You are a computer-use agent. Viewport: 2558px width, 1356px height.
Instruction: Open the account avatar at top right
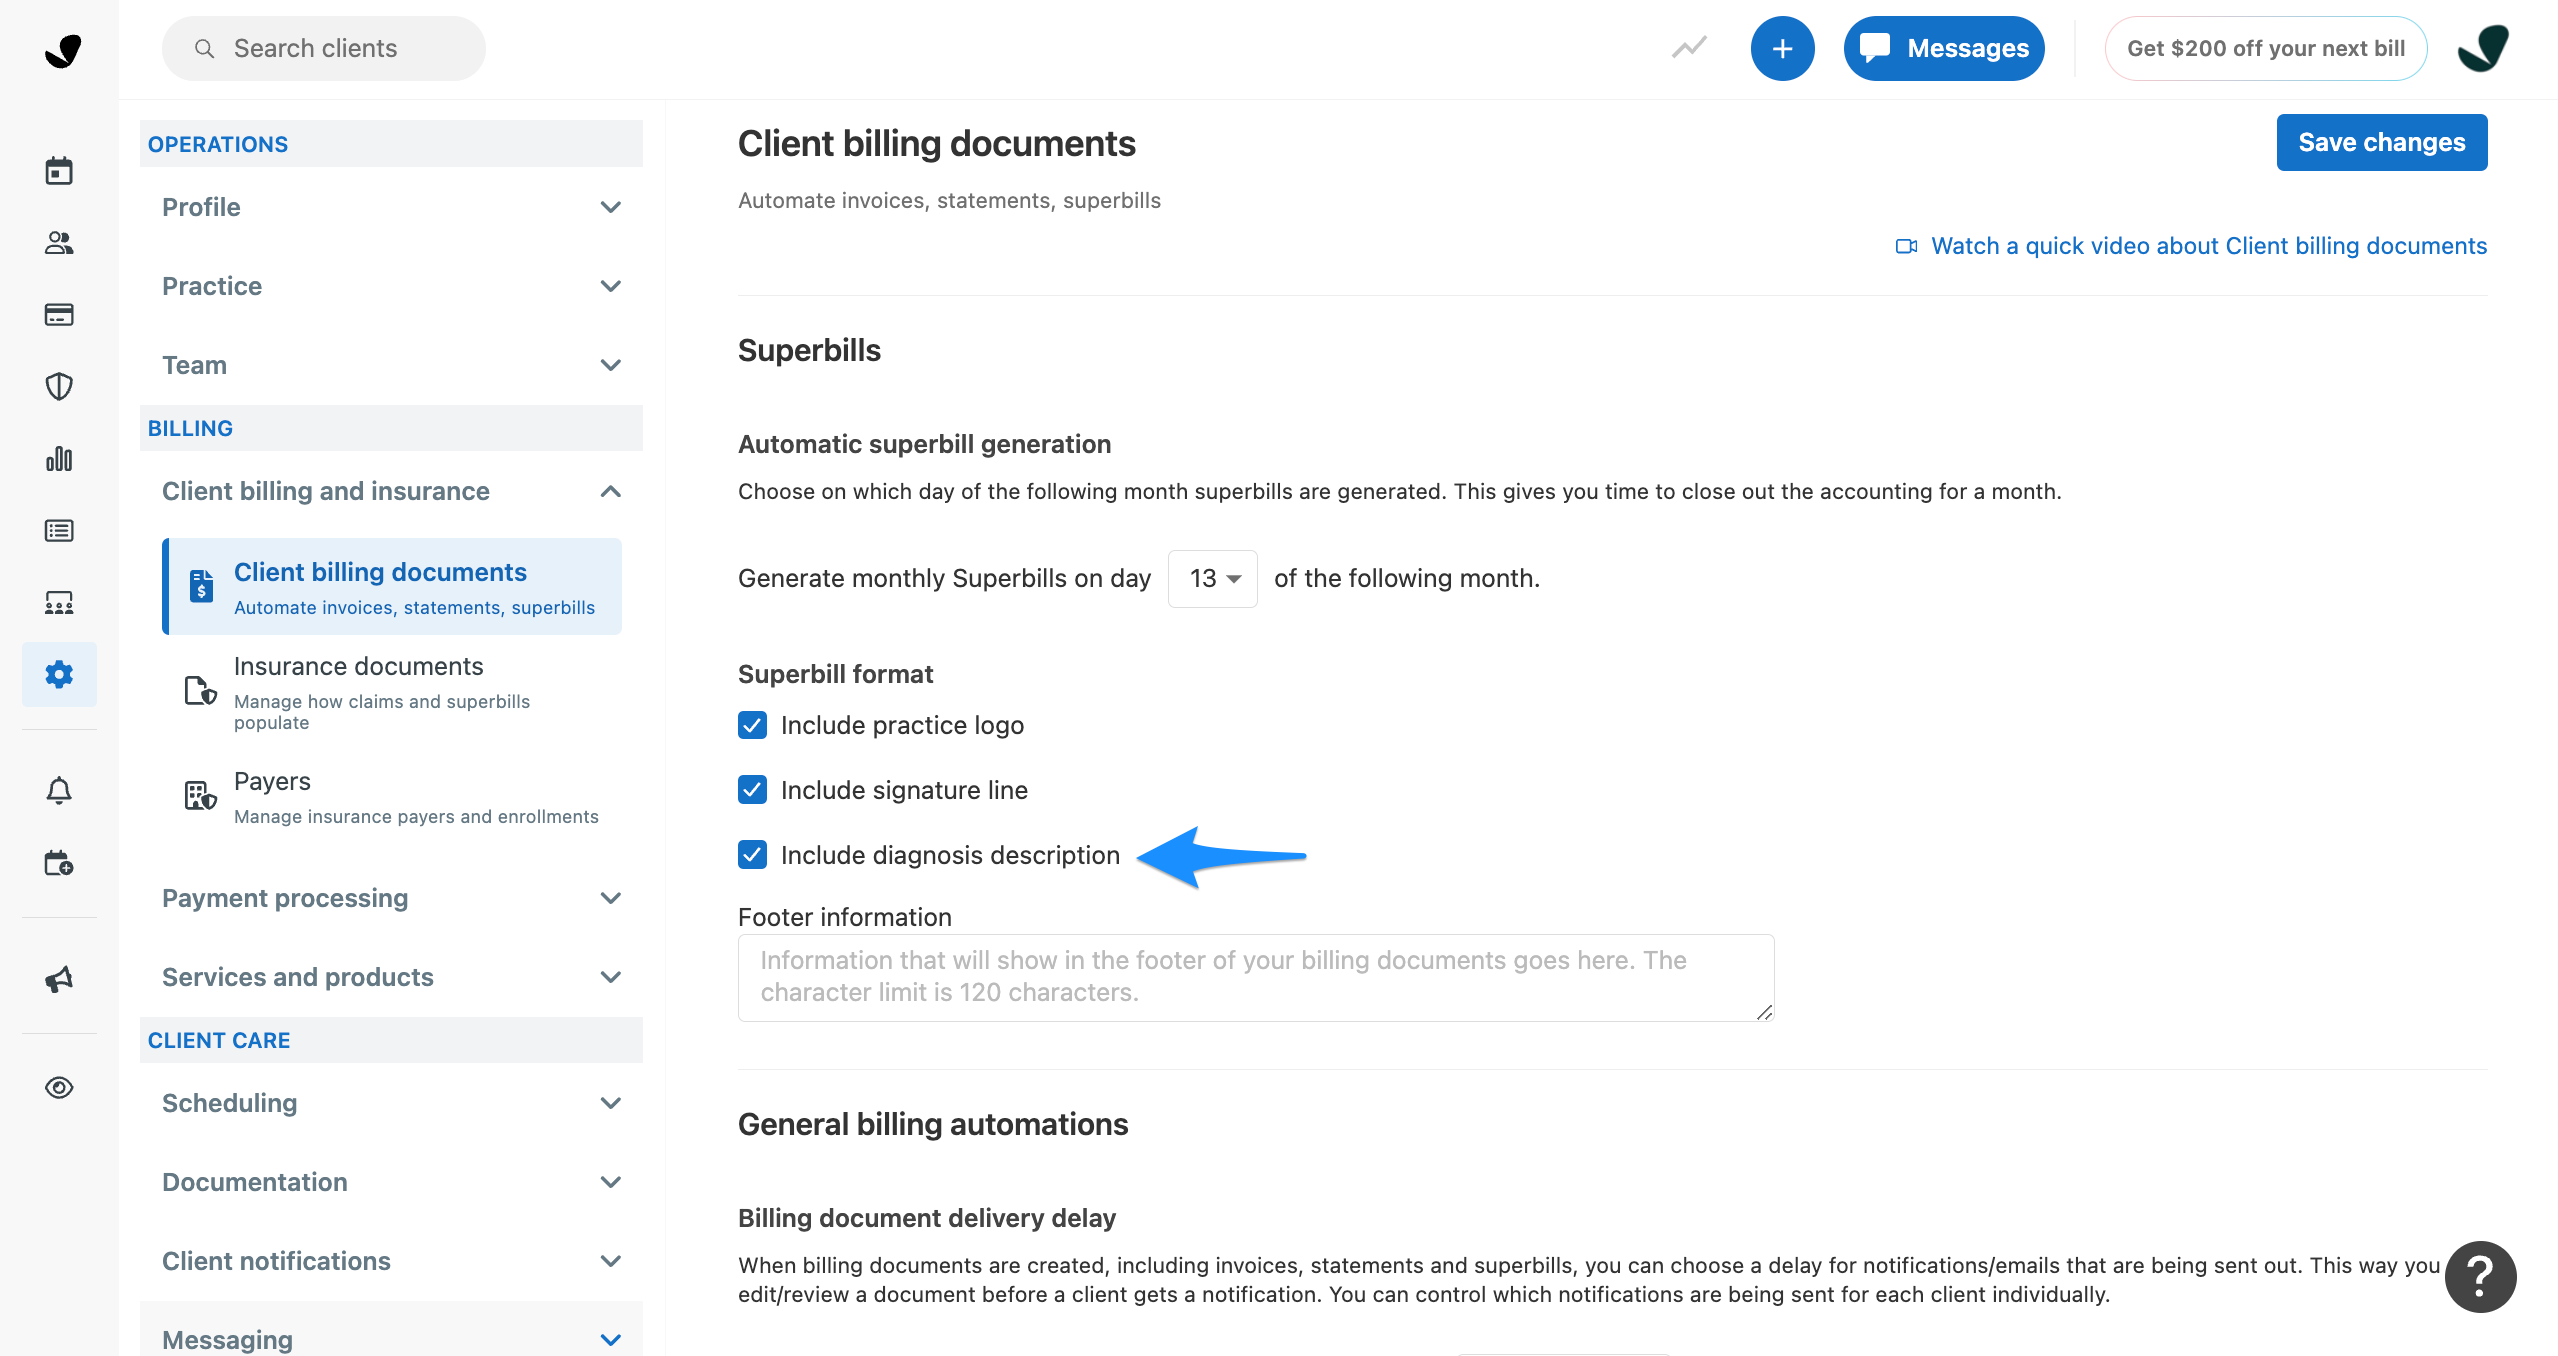pos(2483,48)
